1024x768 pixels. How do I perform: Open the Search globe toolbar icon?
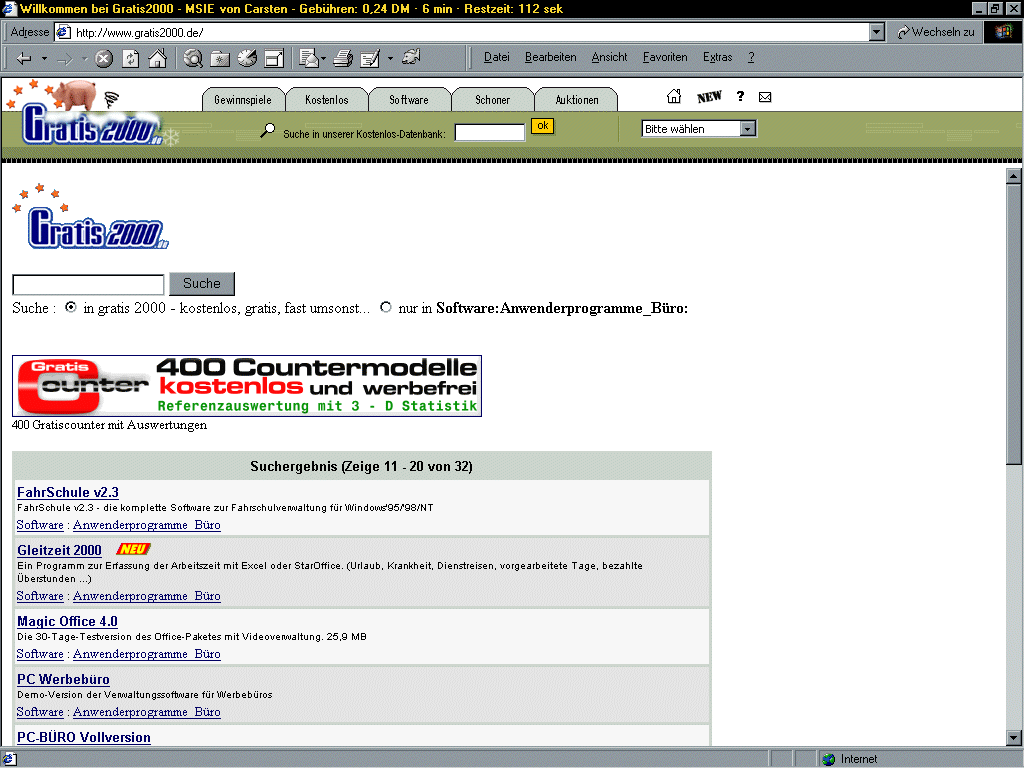pyautogui.click(x=193, y=59)
